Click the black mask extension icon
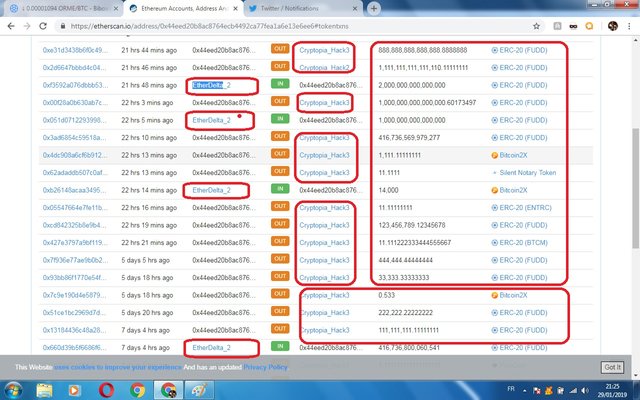 pos(573,26)
